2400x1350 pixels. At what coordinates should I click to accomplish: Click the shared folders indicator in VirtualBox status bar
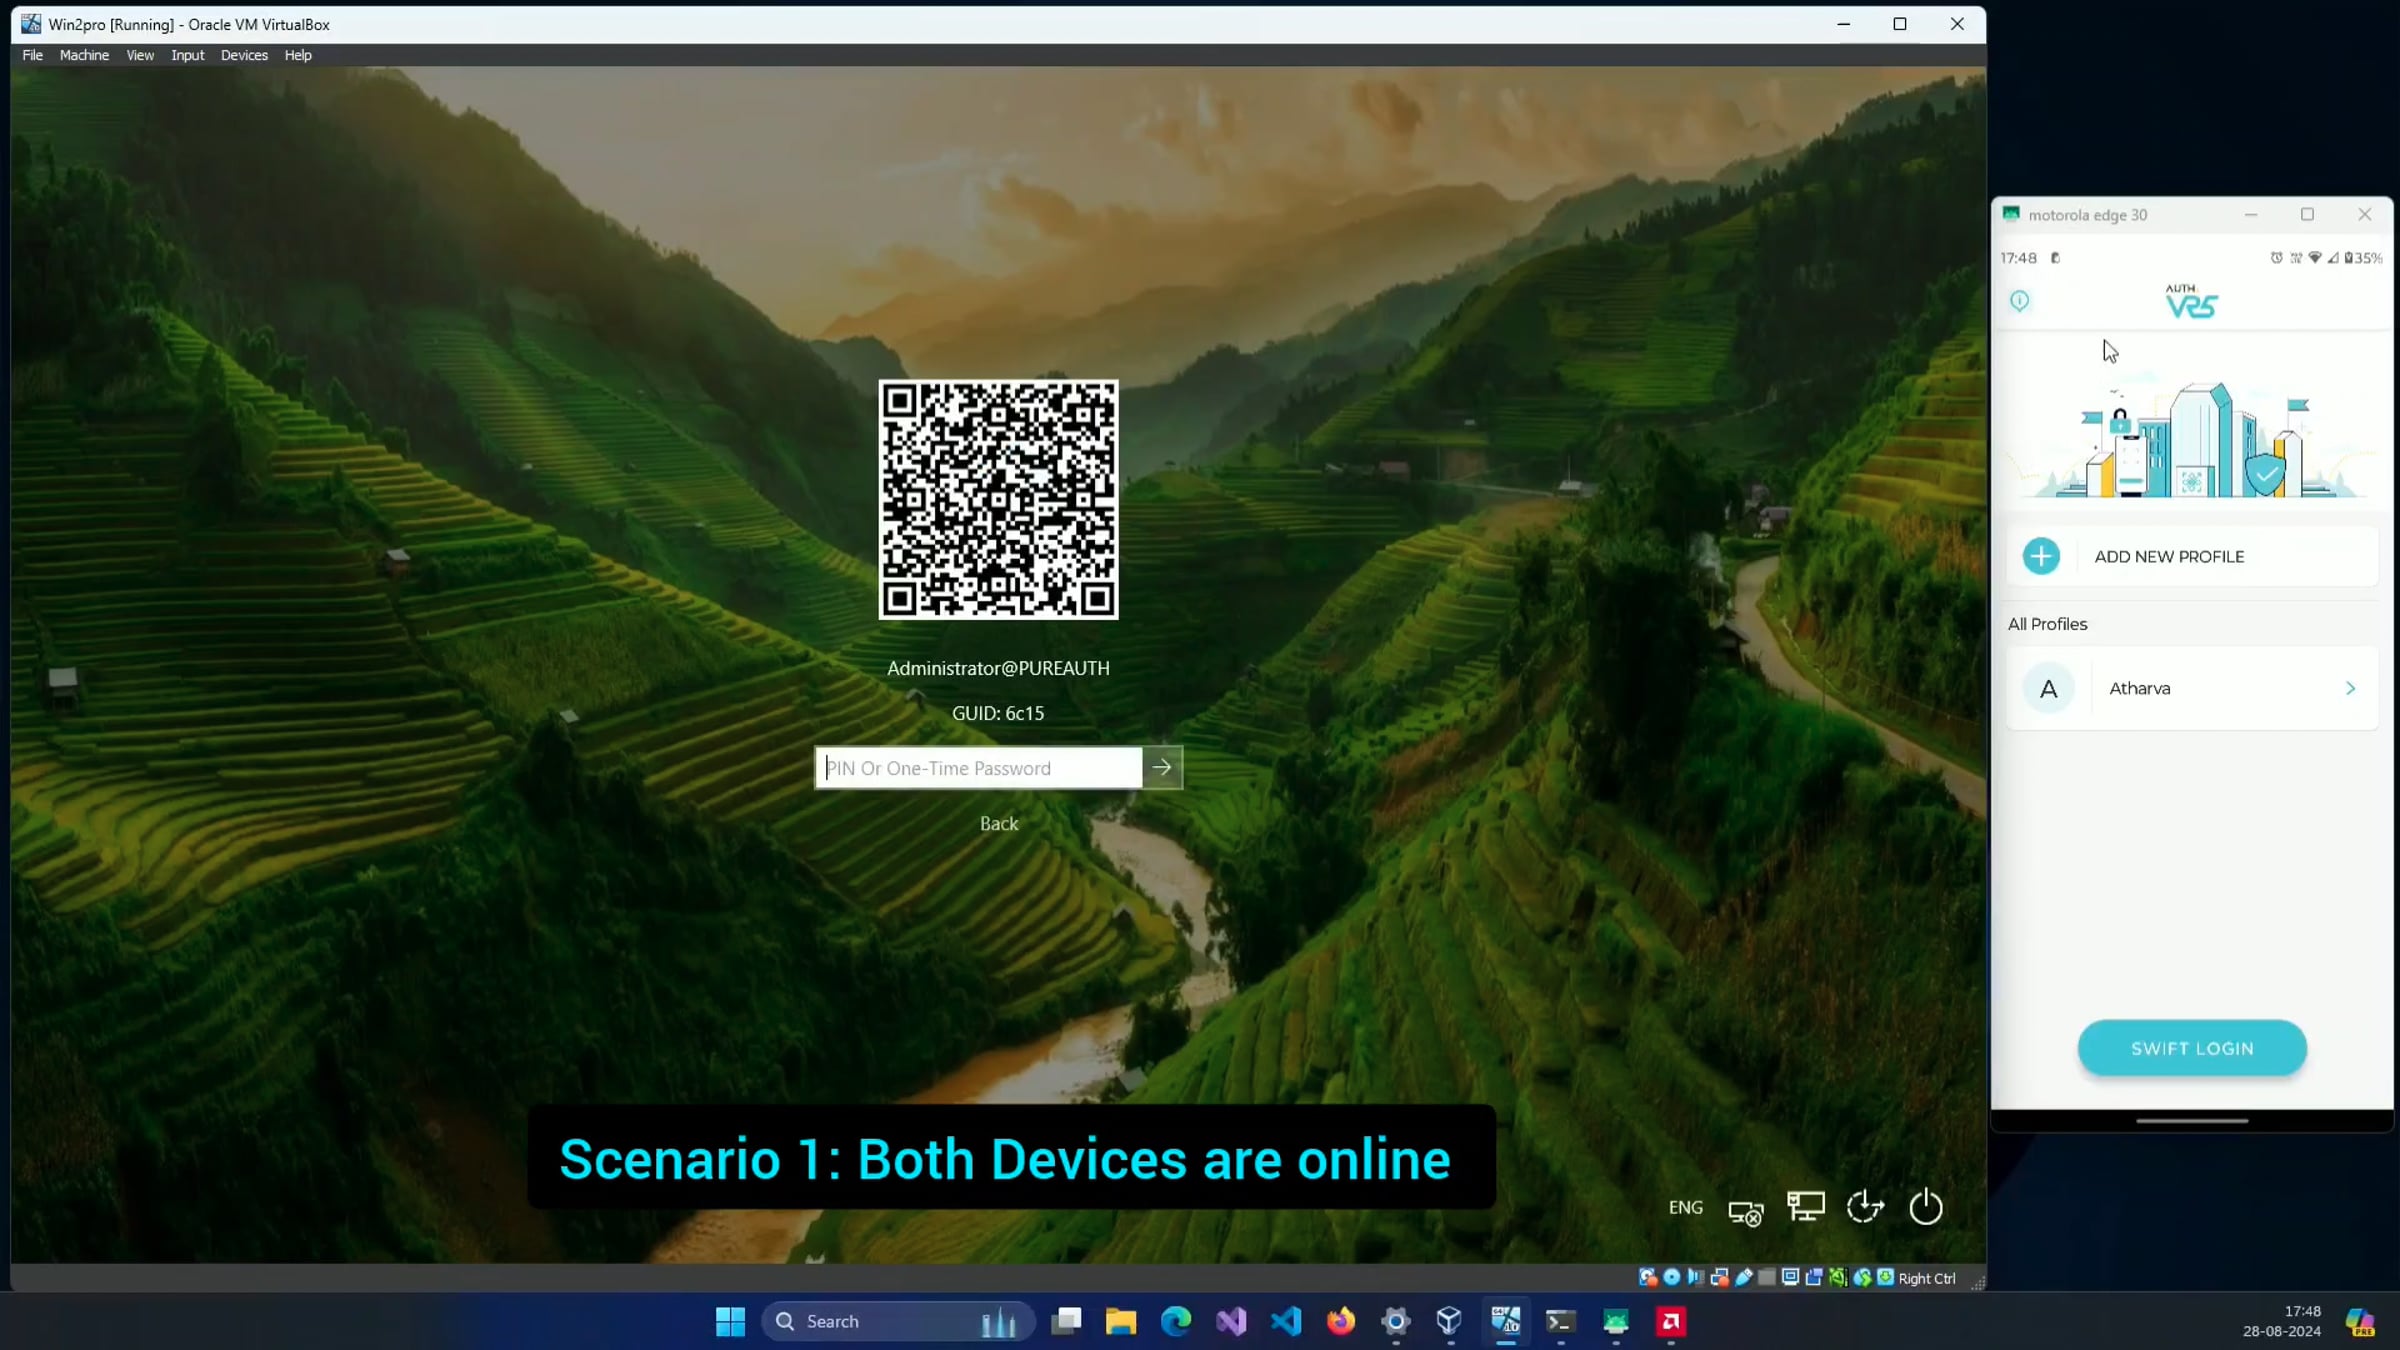click(x=1767, y=1277)
